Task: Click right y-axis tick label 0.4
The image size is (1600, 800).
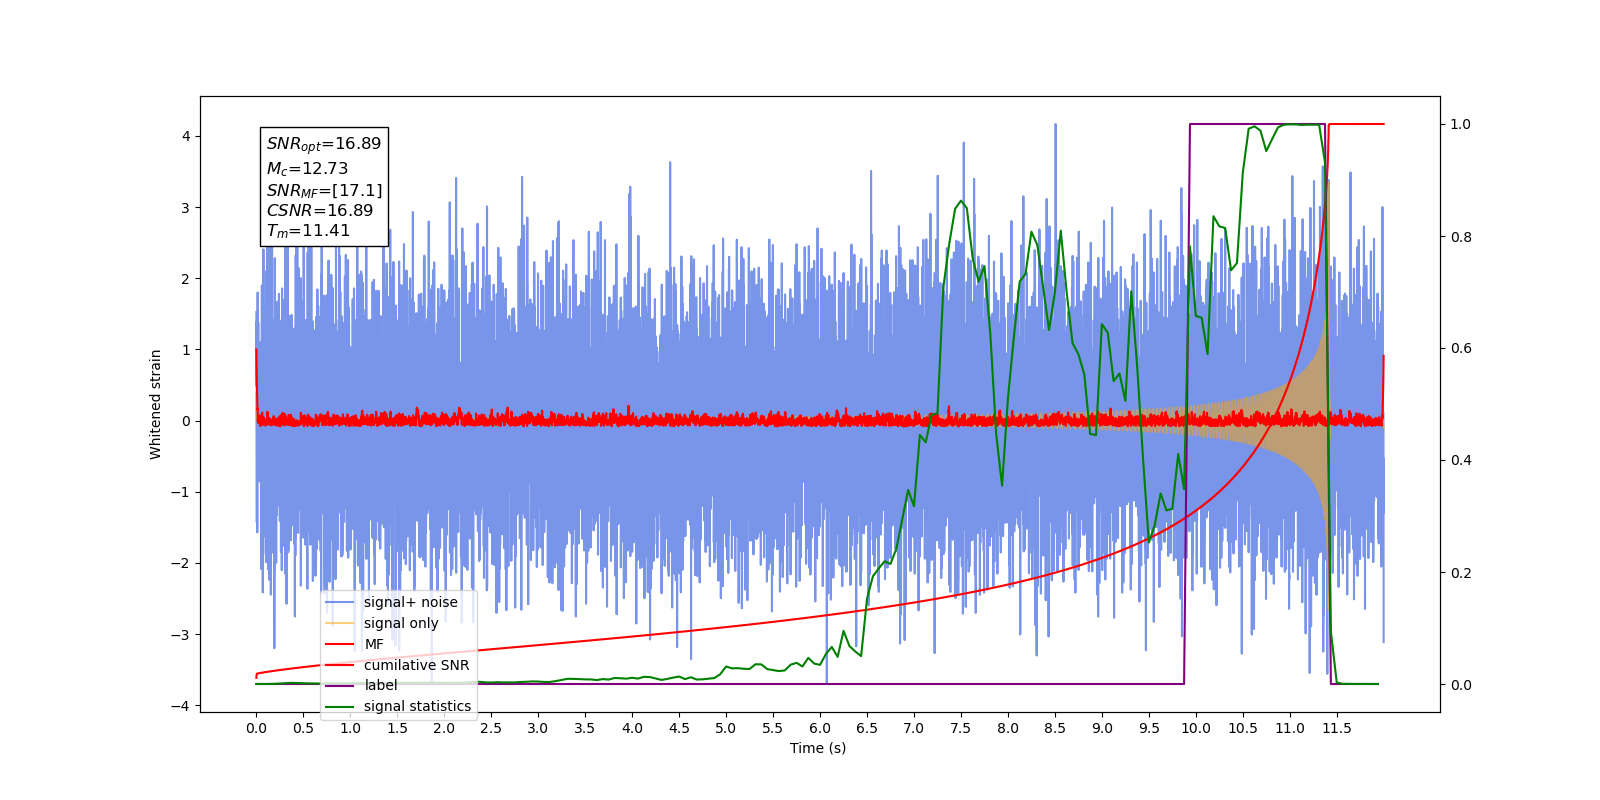Action: tap(1461, 461)
